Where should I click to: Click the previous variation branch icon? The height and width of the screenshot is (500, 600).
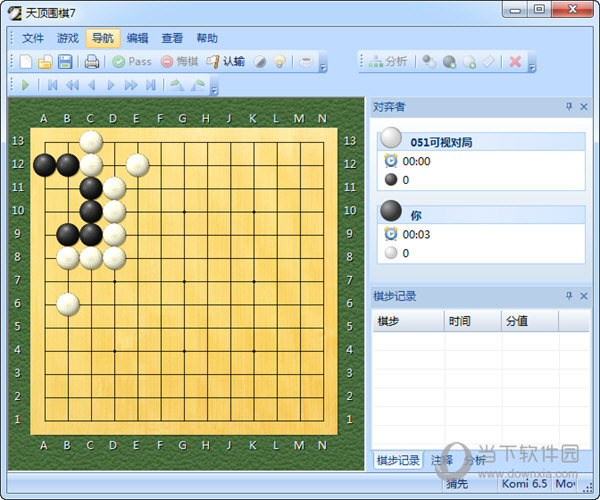point(177,85)
